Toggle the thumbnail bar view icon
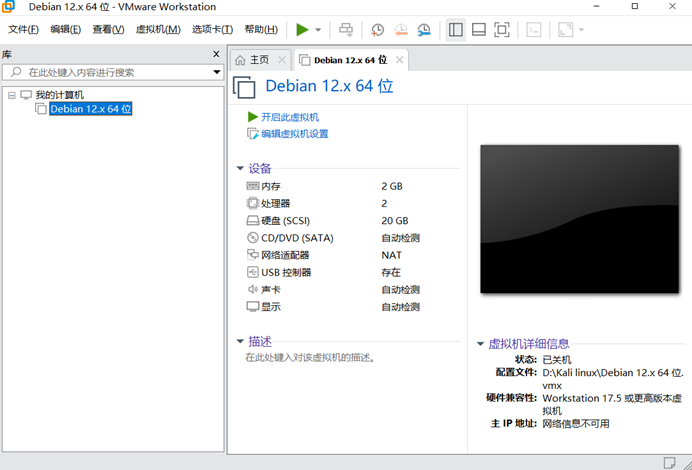The height and width of the screenshot is (470, 692). [479, 30]
